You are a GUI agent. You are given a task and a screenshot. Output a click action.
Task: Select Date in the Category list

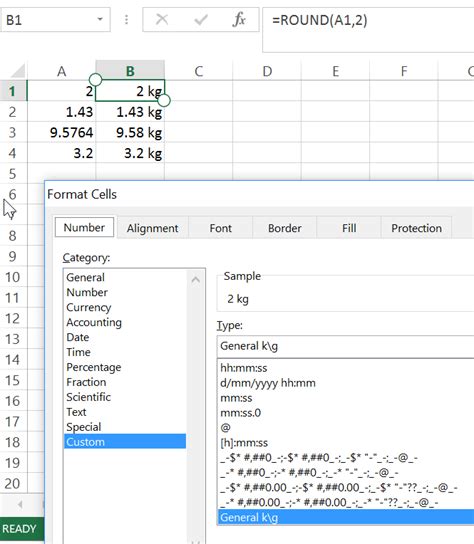(125, 337)
